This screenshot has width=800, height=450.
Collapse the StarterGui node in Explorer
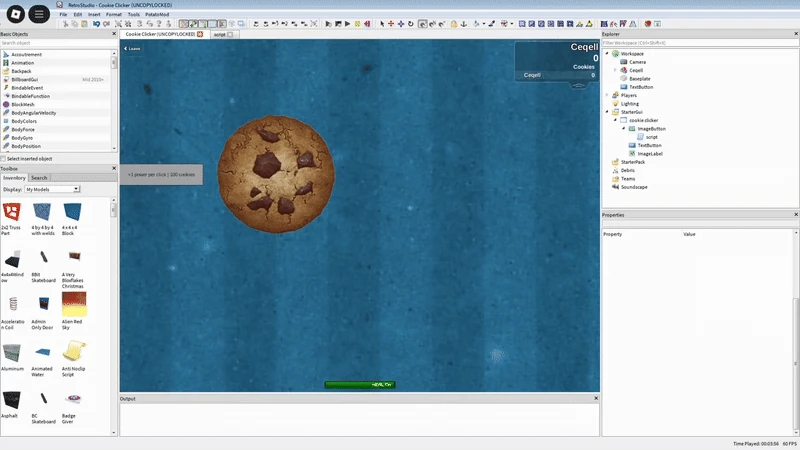coord(607,112)
